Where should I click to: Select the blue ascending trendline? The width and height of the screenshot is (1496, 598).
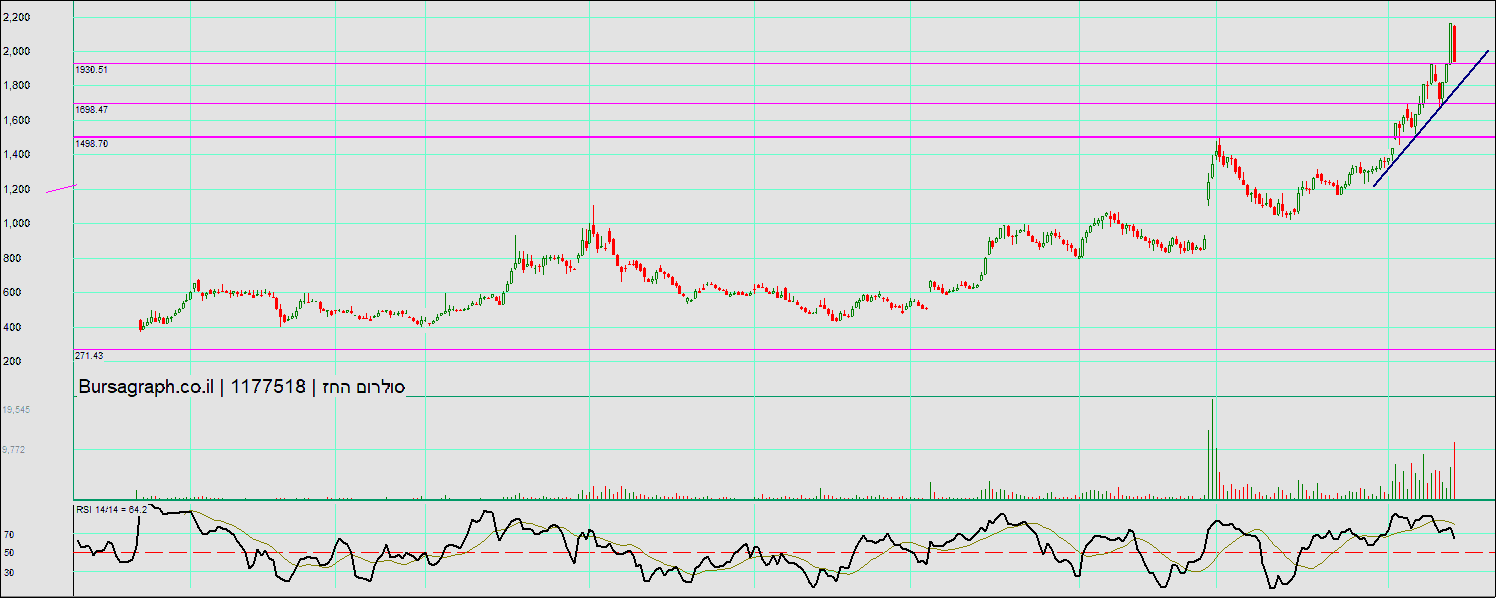(x=1431, y=118)
